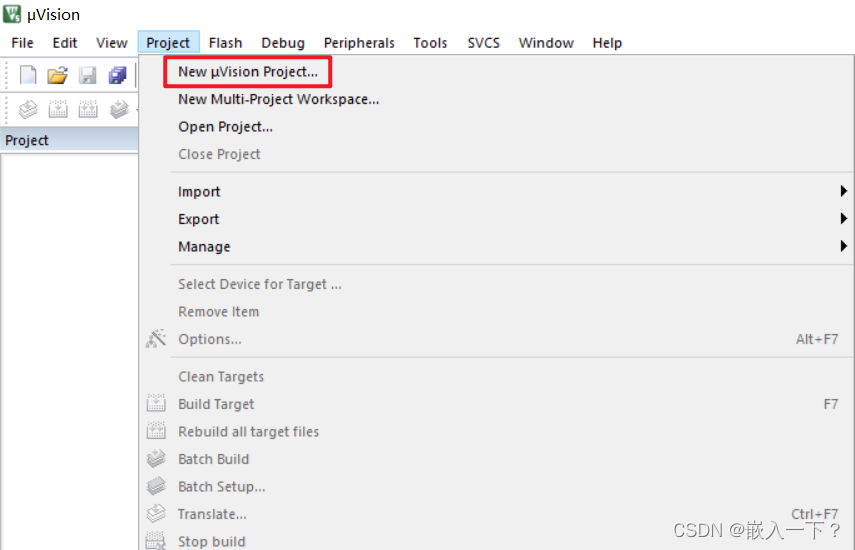This screenshot has height=550, width=855.
Task: Select Remove Item menu entry
Action: 497,312
